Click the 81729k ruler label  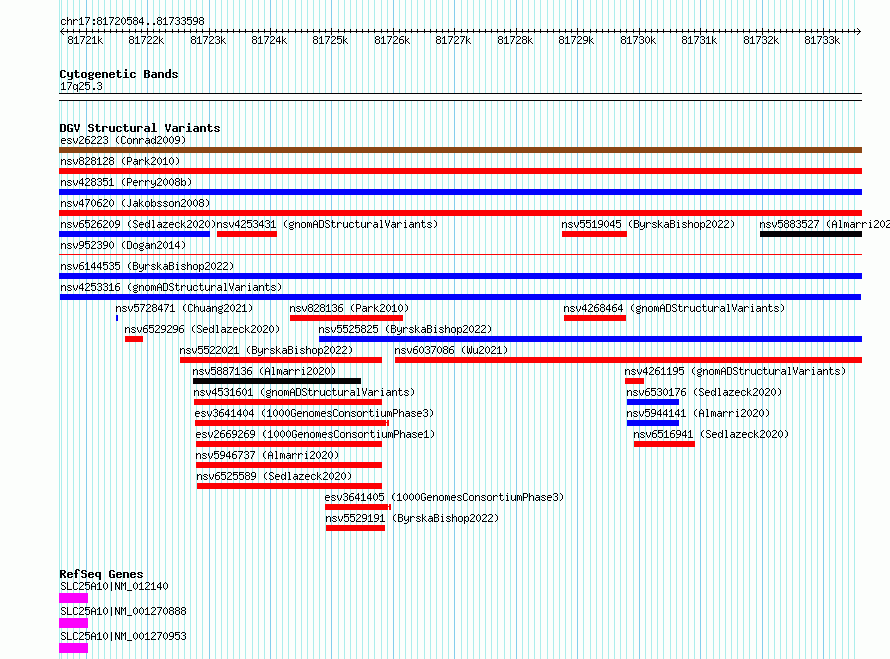point(576,40)
